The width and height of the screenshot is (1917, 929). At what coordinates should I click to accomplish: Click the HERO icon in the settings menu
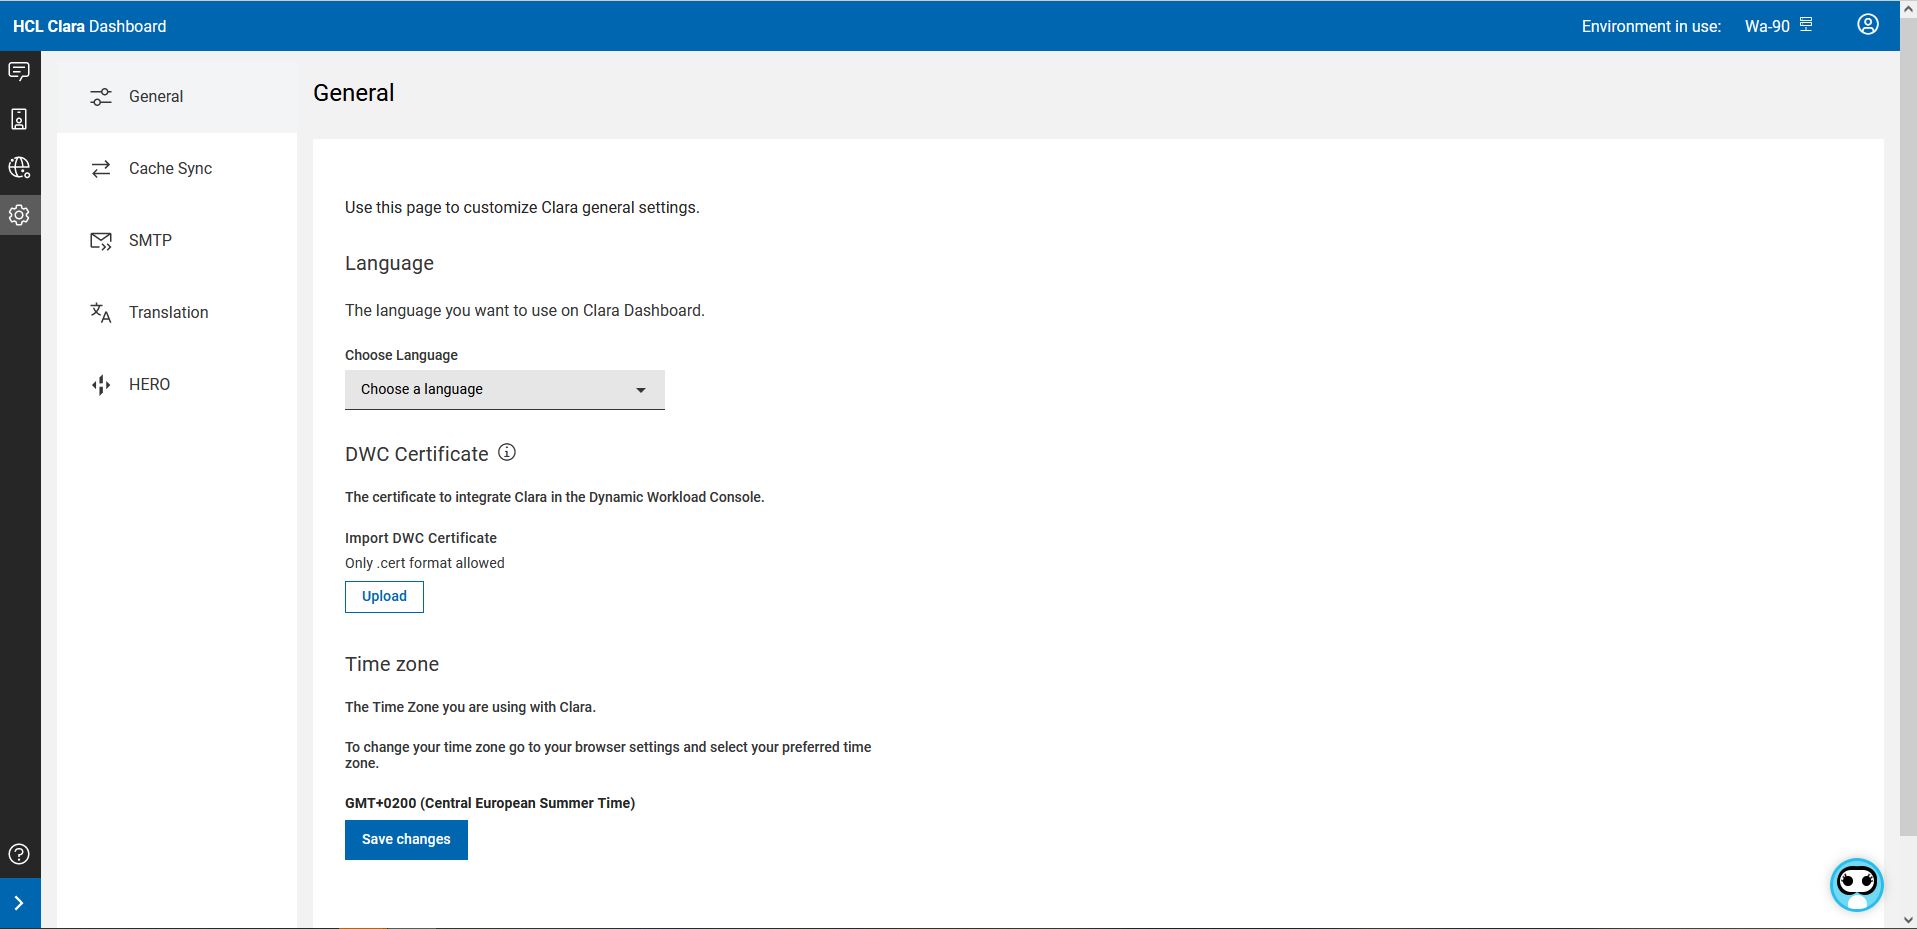pyautogui.click(x=101, y=385)
